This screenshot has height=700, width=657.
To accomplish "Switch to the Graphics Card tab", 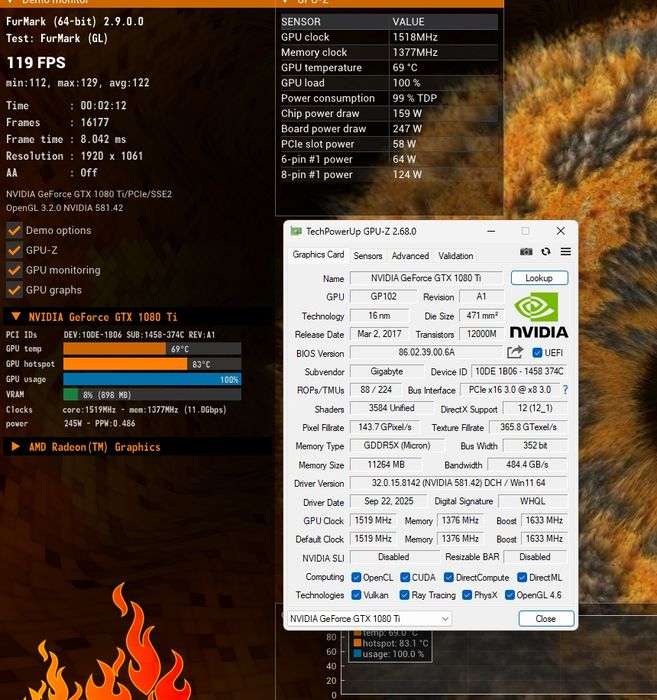I will pos(318,255).
